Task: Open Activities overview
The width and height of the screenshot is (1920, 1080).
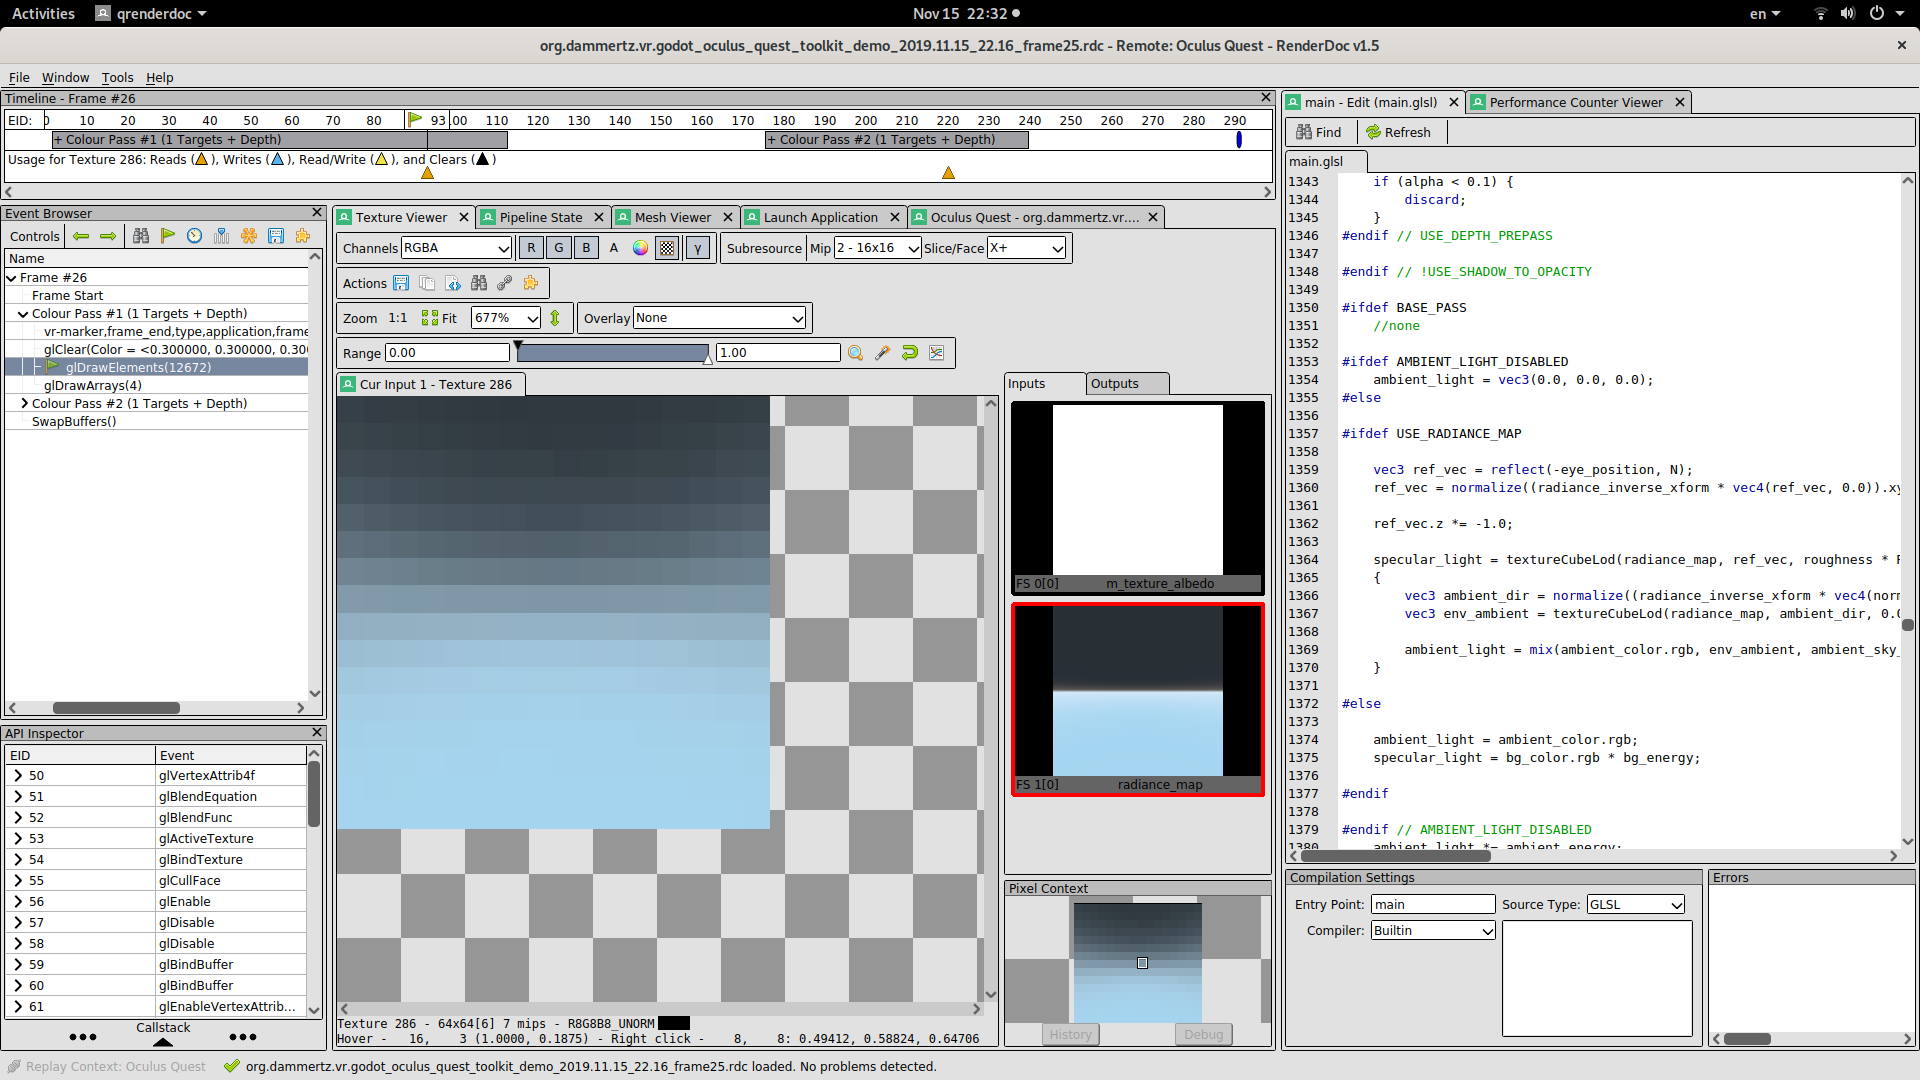Action: click(x=43, y=13)
